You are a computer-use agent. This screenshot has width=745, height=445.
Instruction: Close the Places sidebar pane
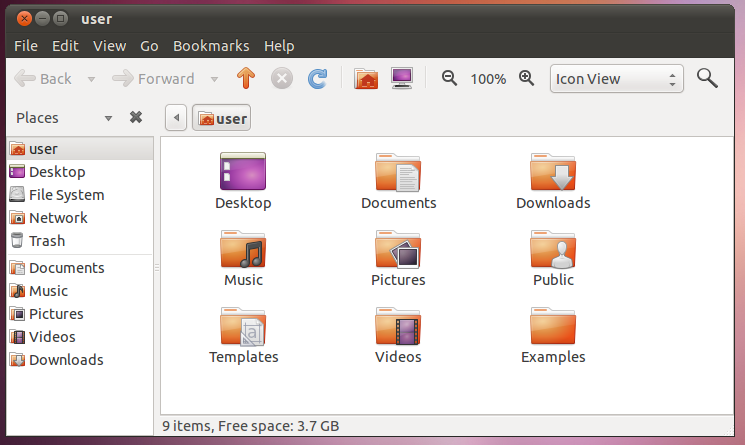coord(136,118)
